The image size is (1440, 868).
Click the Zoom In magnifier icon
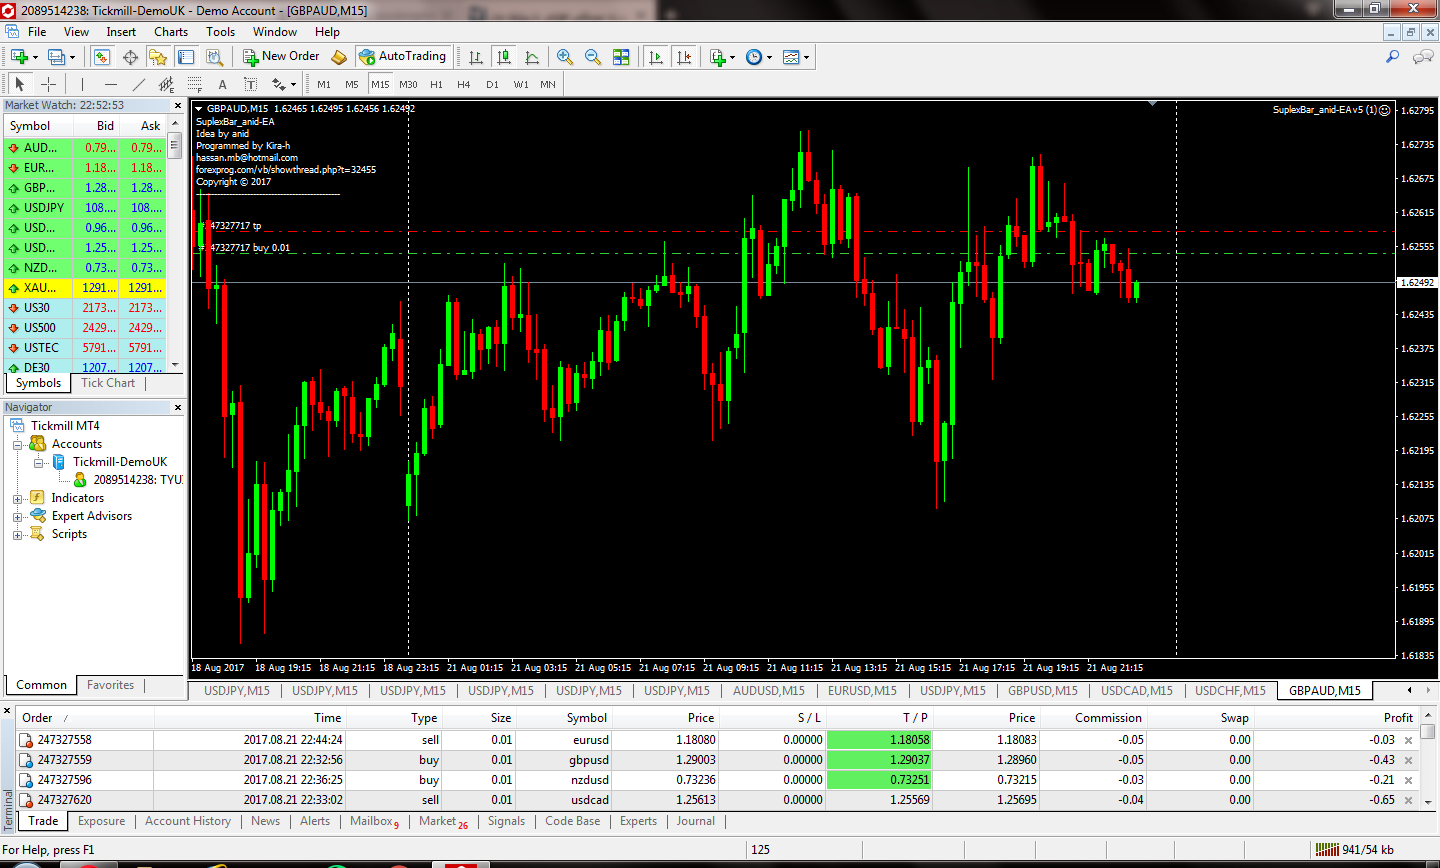click(565, 57)
